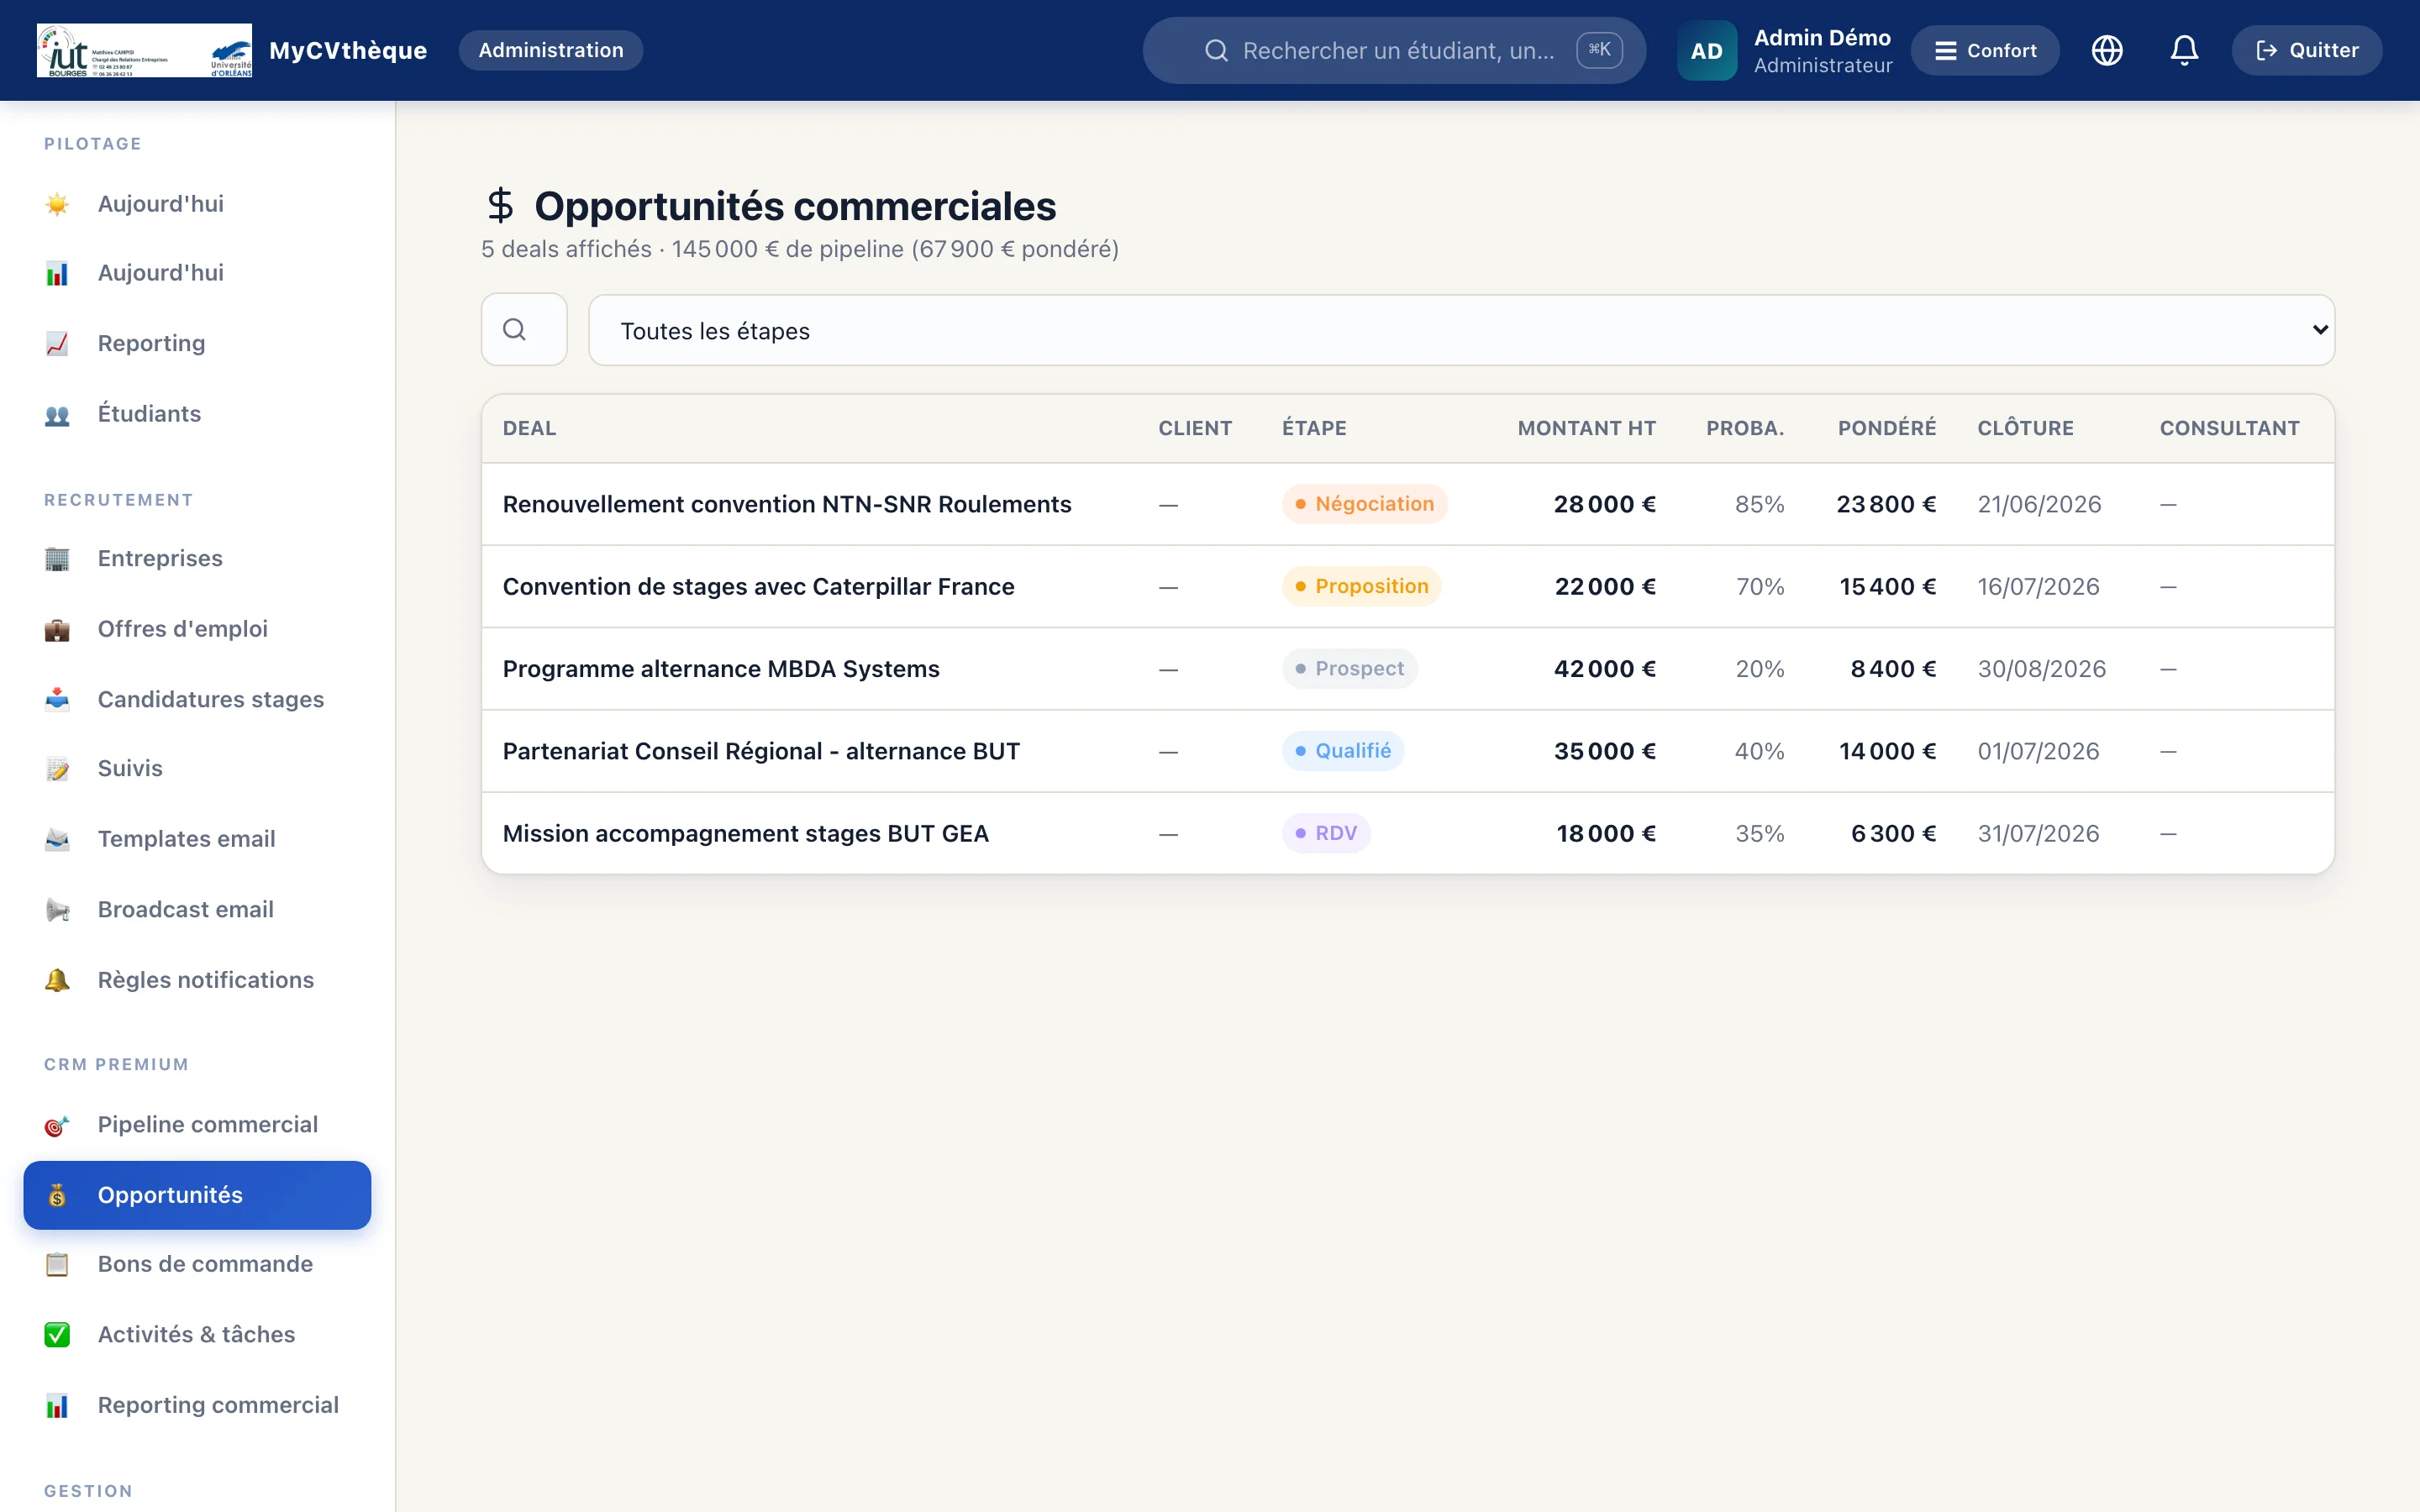The width and height of the screenshot is (2420, 1512).
Task: Click the AD user avatar
Action: point(1706,50)
